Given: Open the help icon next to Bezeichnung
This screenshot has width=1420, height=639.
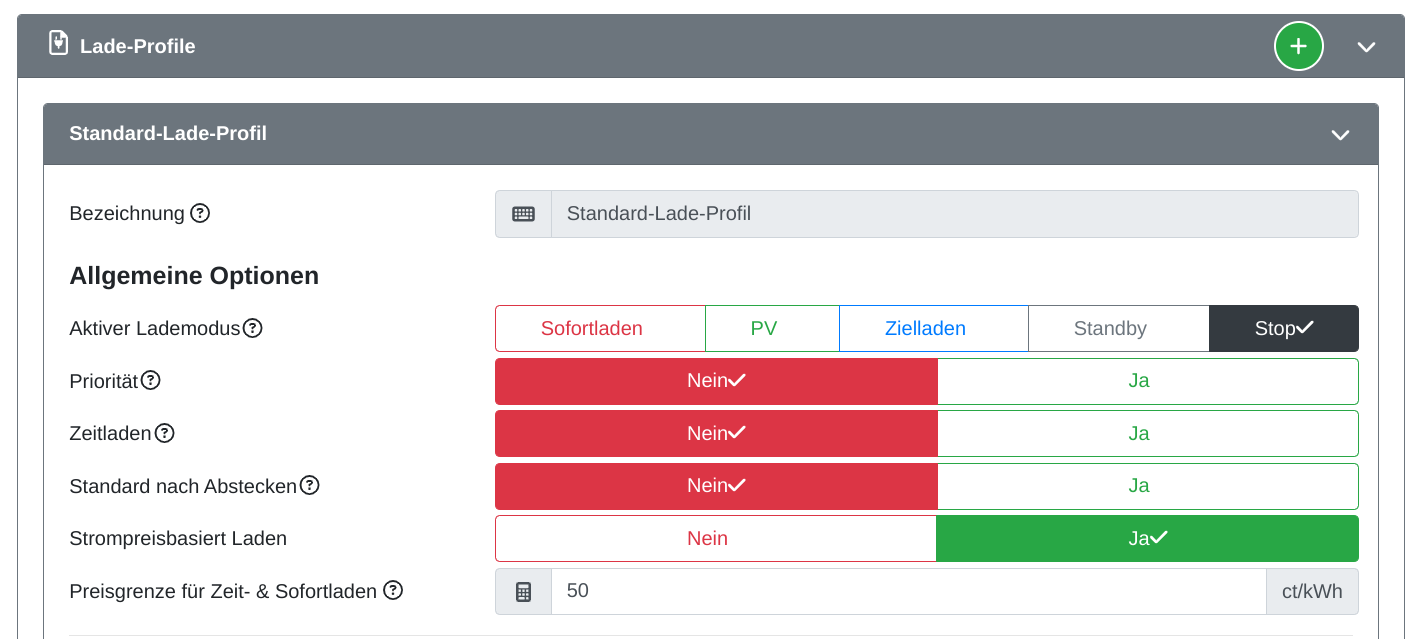Looking at the screenshot, I should 200,212.
